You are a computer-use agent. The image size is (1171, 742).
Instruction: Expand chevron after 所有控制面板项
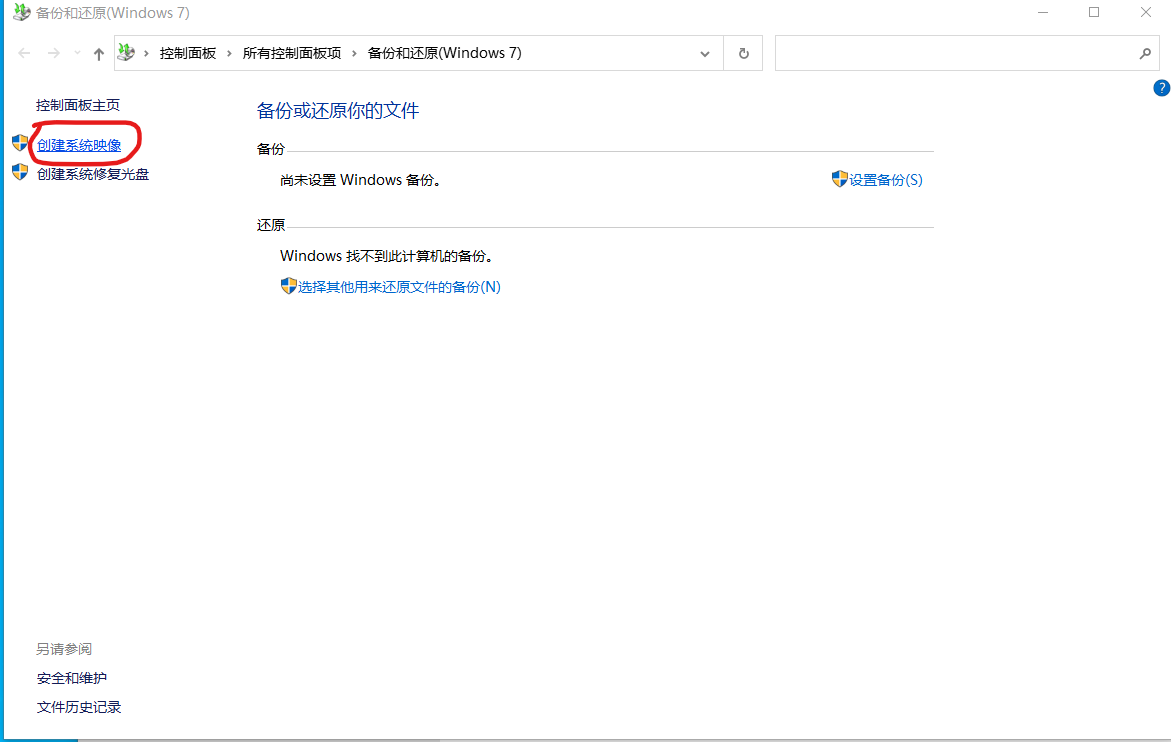[354, 53]
